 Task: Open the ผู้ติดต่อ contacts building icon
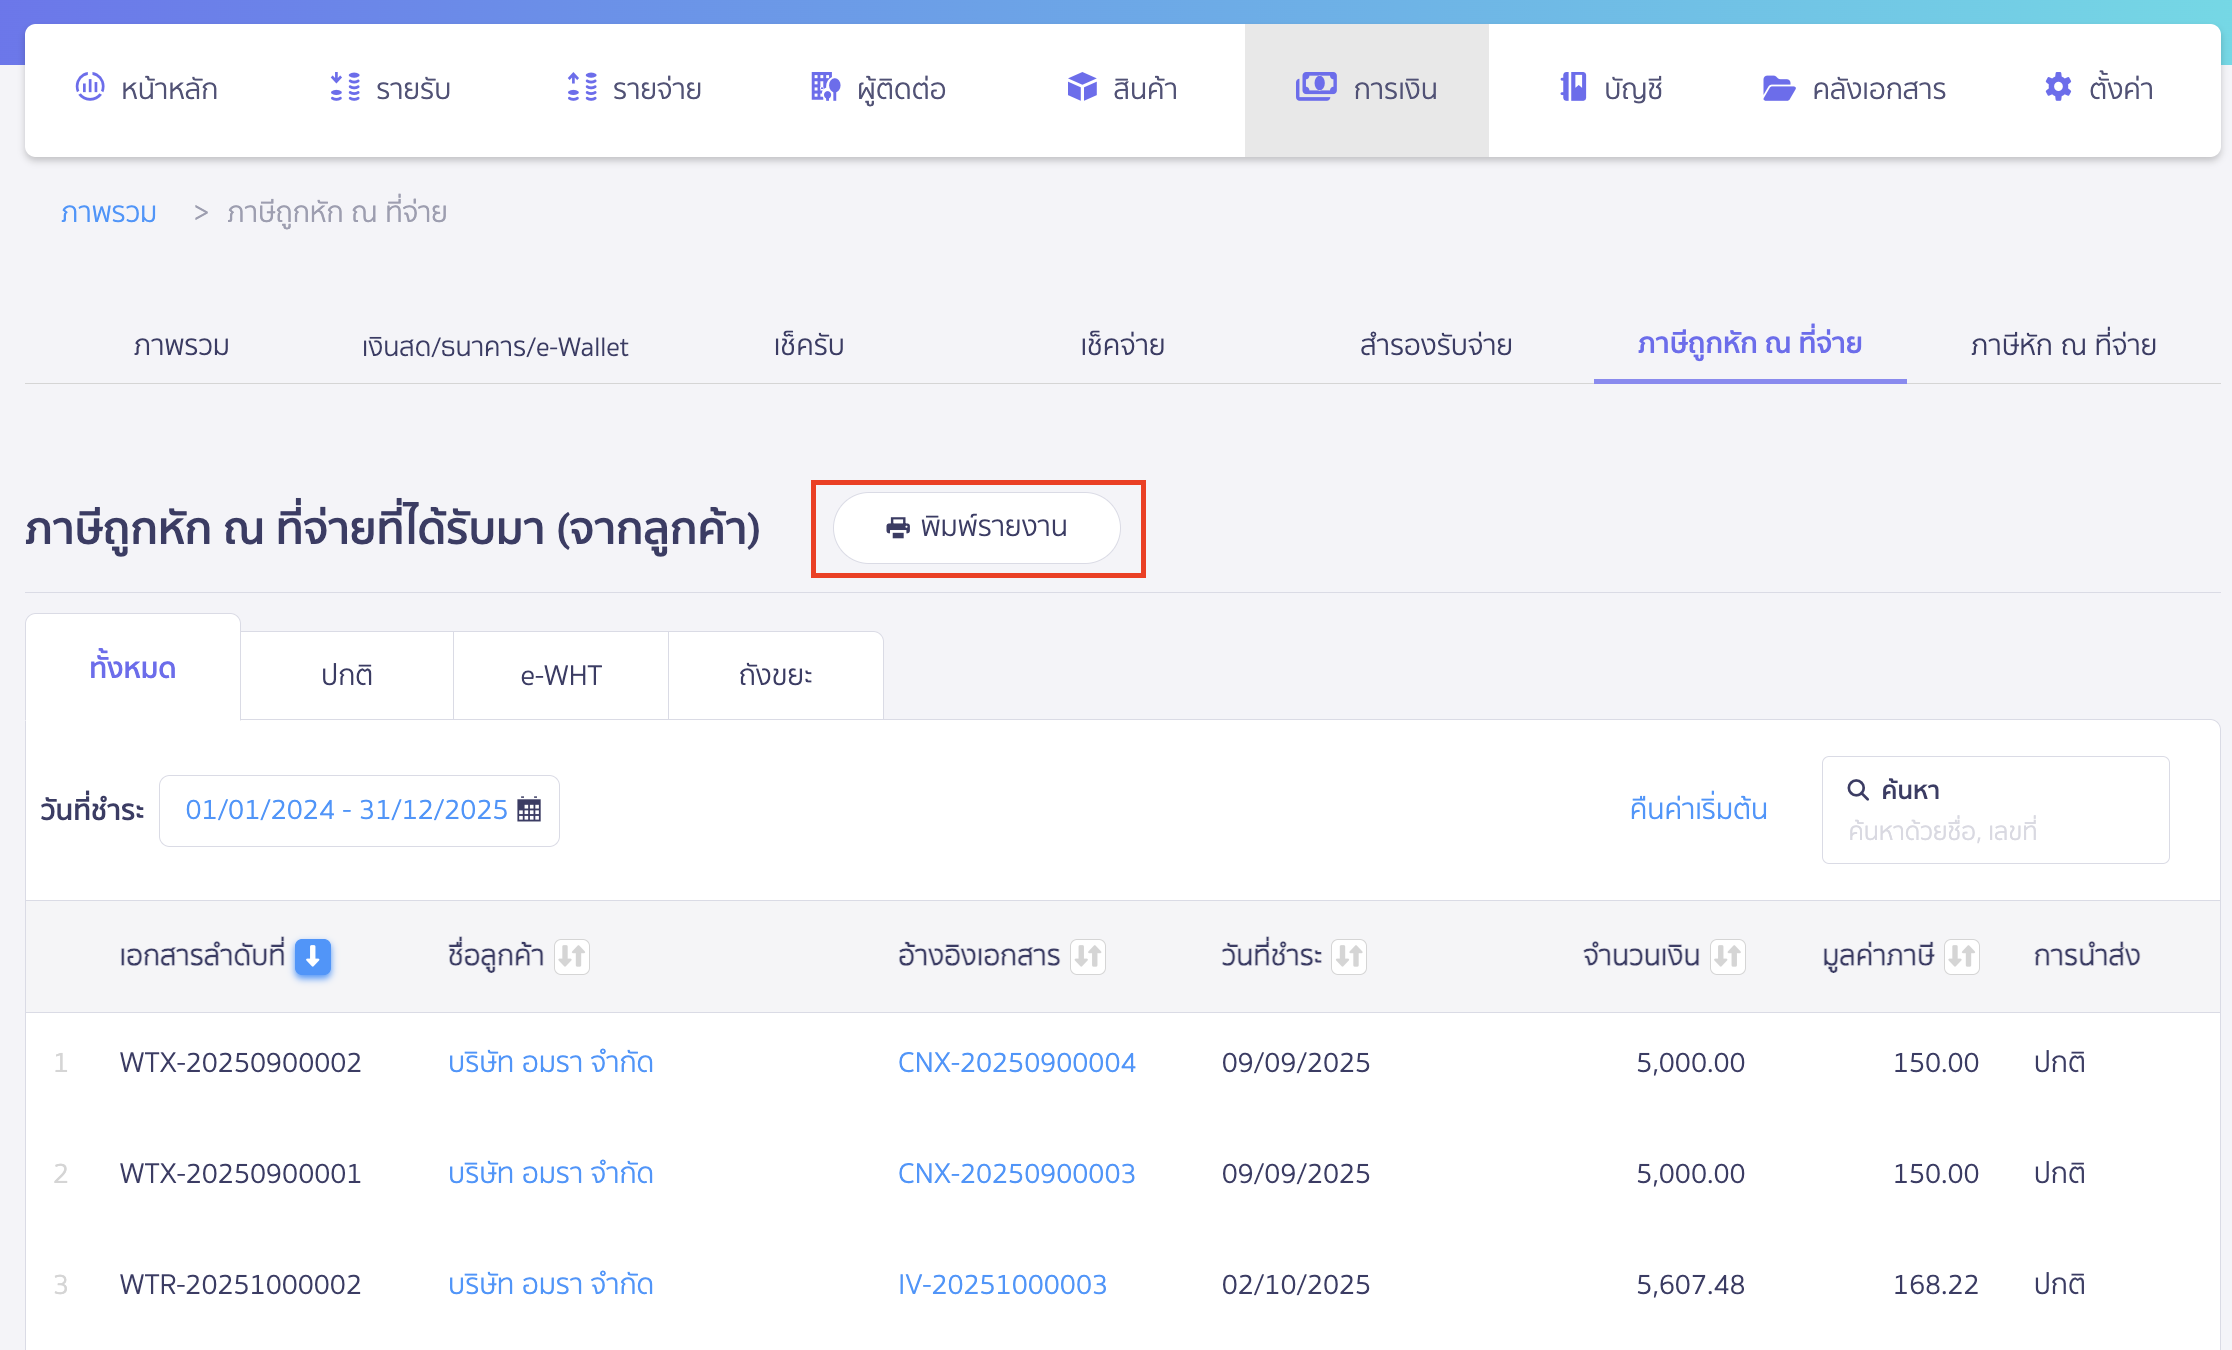click(x=825, y=88)
